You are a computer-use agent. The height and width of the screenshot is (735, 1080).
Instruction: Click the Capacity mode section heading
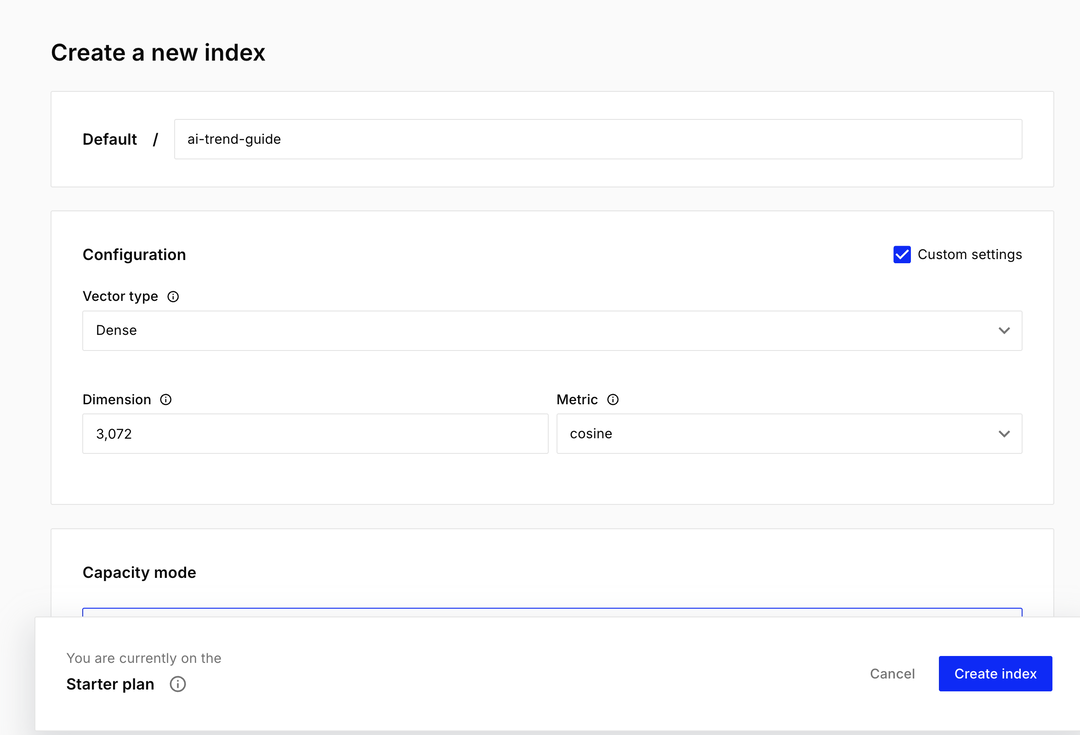click(x=139, y=573)
